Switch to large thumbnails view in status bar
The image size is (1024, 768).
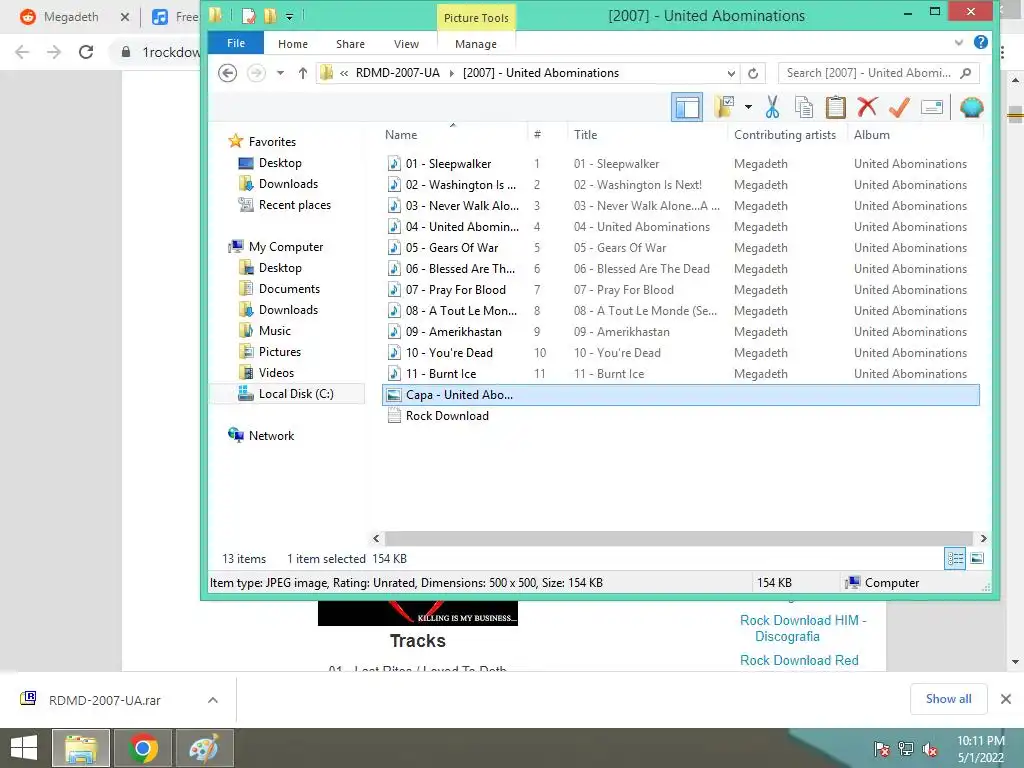977,558
